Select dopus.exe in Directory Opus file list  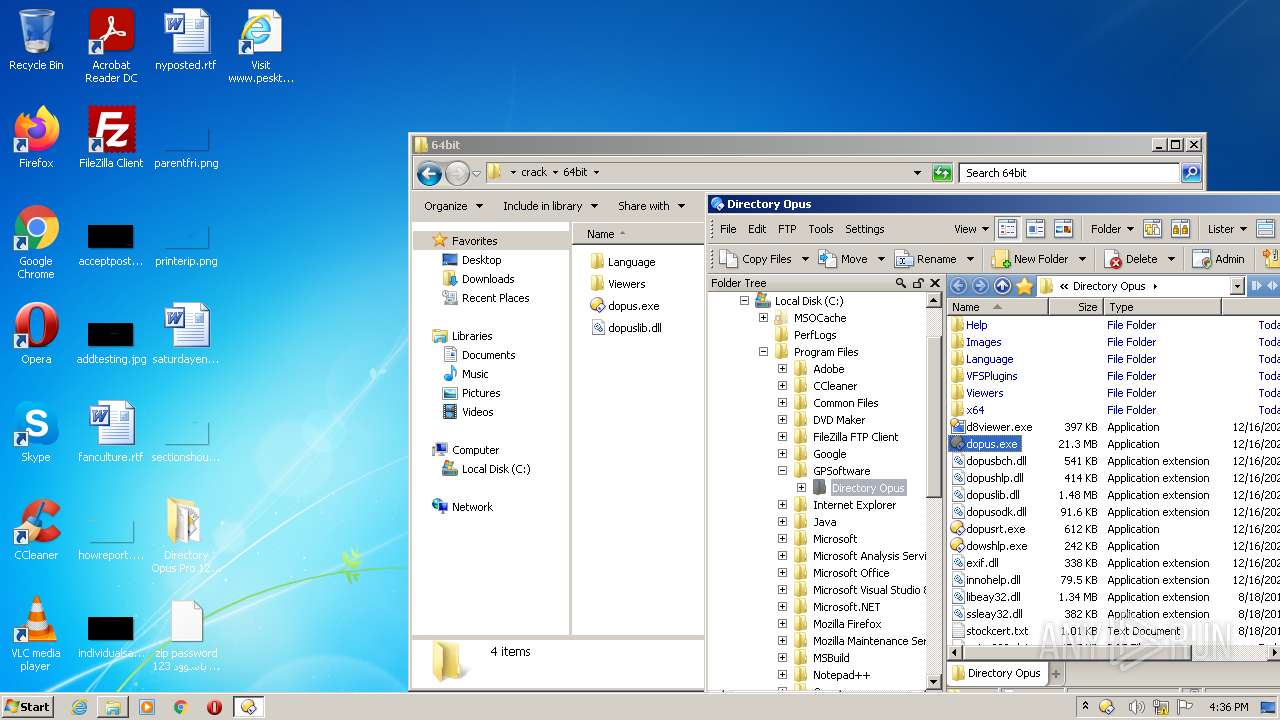click(991, 444)
